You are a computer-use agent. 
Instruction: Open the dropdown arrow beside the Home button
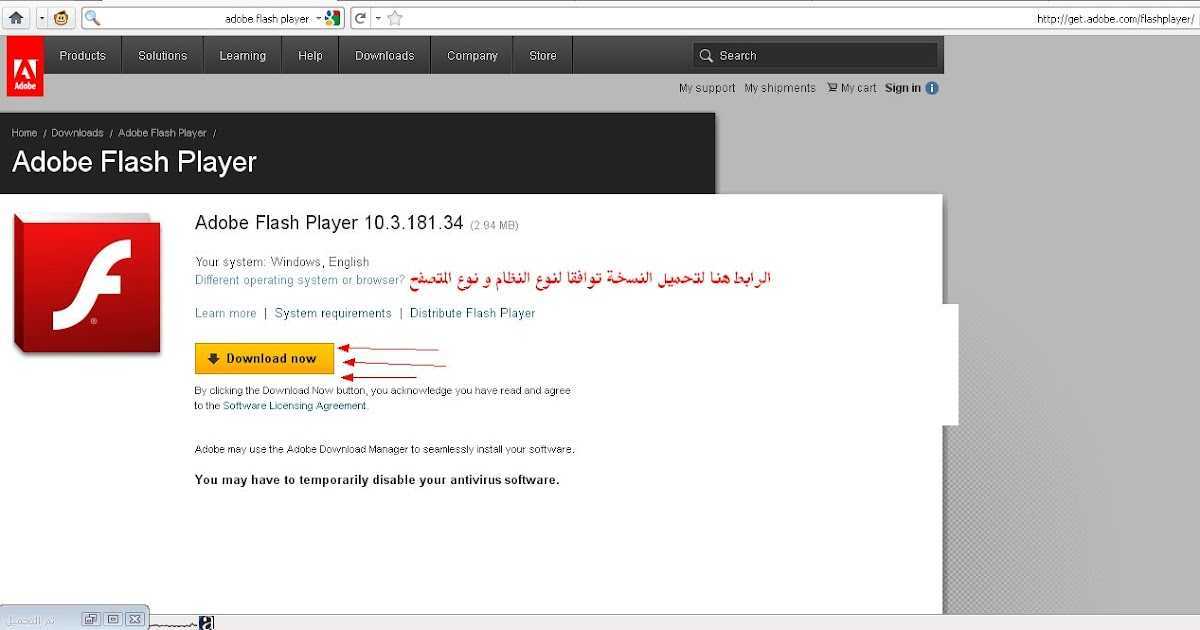[x=41, y=18]
